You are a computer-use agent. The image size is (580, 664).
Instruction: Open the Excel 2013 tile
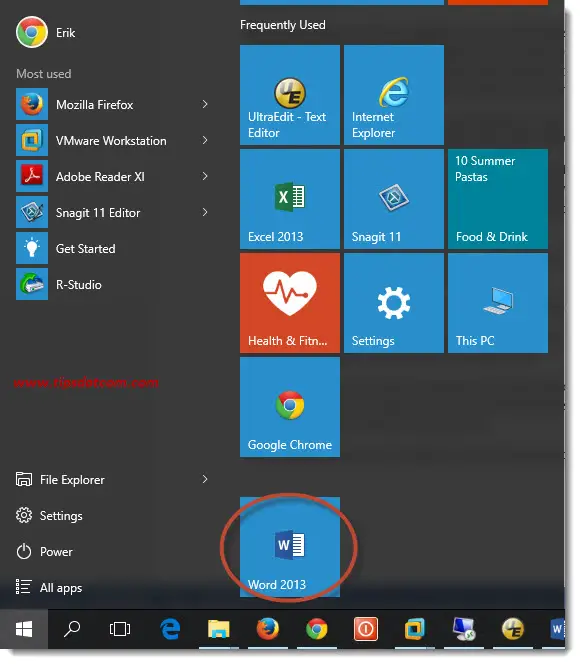pos(290,199)
